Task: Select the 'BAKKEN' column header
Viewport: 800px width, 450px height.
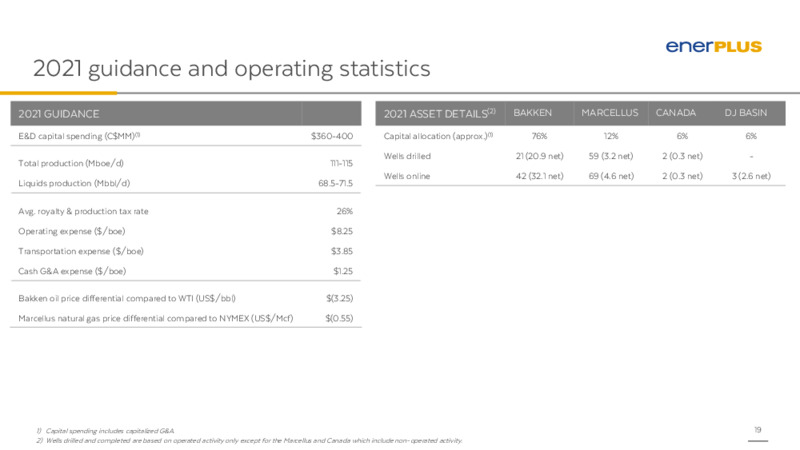Action: tap(533, 113)
